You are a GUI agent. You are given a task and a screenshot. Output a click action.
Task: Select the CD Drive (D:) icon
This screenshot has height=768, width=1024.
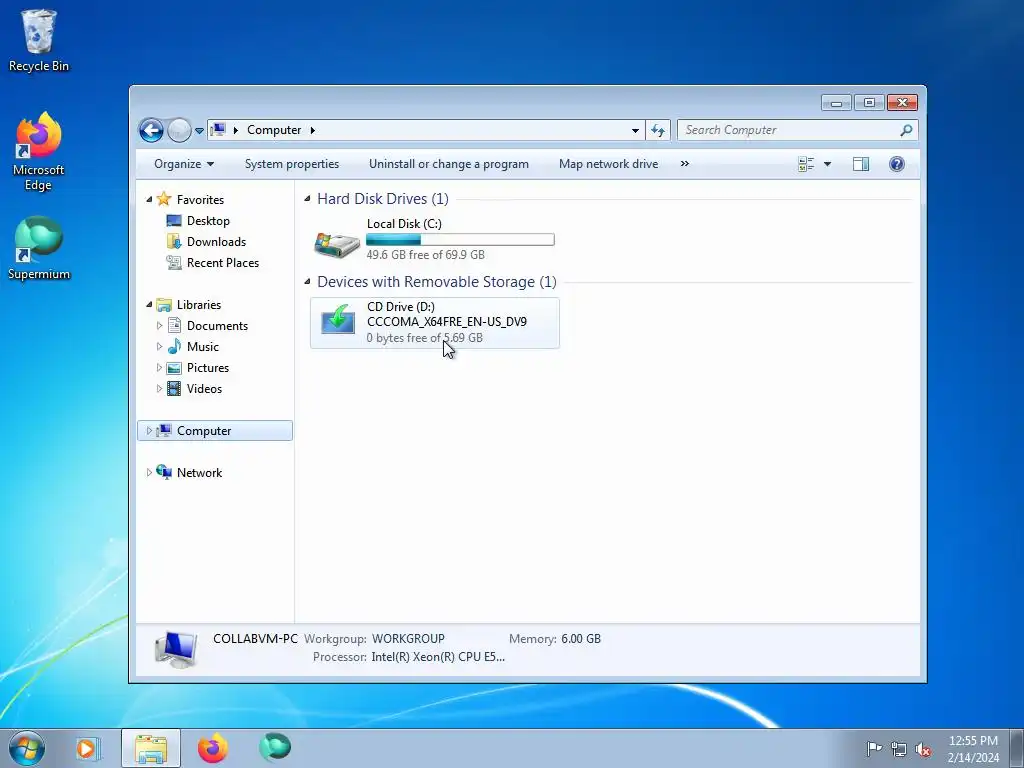pyautogui.click(x=338, y=319)
